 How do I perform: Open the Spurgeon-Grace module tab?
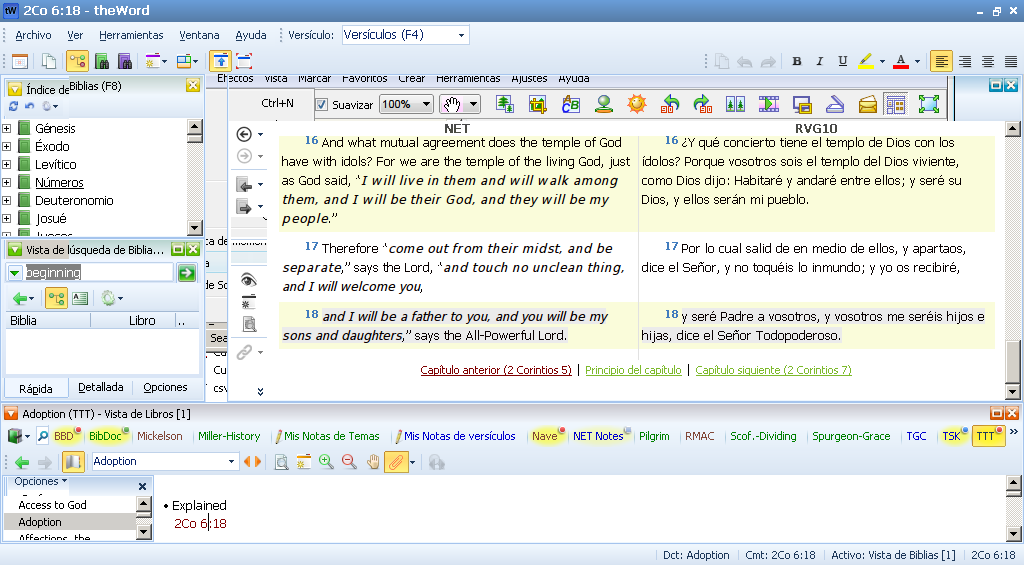pos(850,436)
